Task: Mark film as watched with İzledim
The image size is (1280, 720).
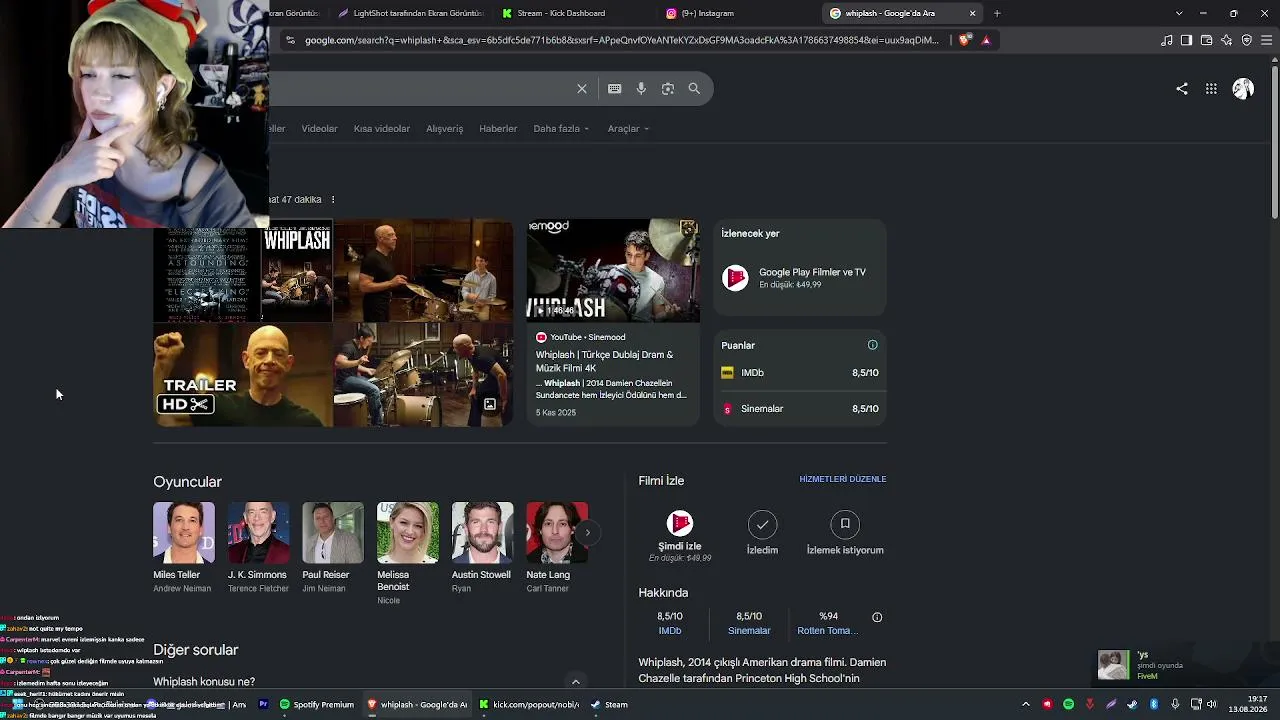Action: coord(762,533)
